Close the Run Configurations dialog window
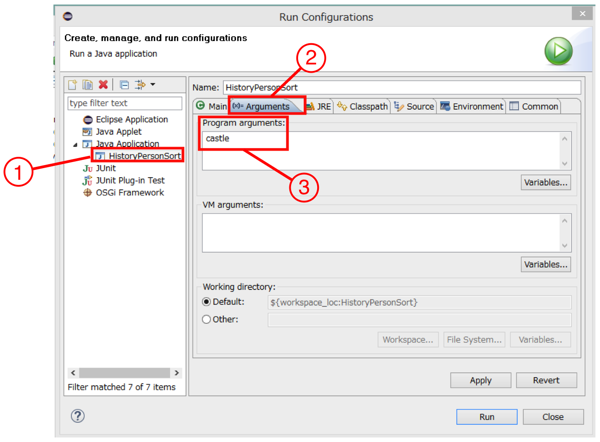600x442 pixels. 582,14
